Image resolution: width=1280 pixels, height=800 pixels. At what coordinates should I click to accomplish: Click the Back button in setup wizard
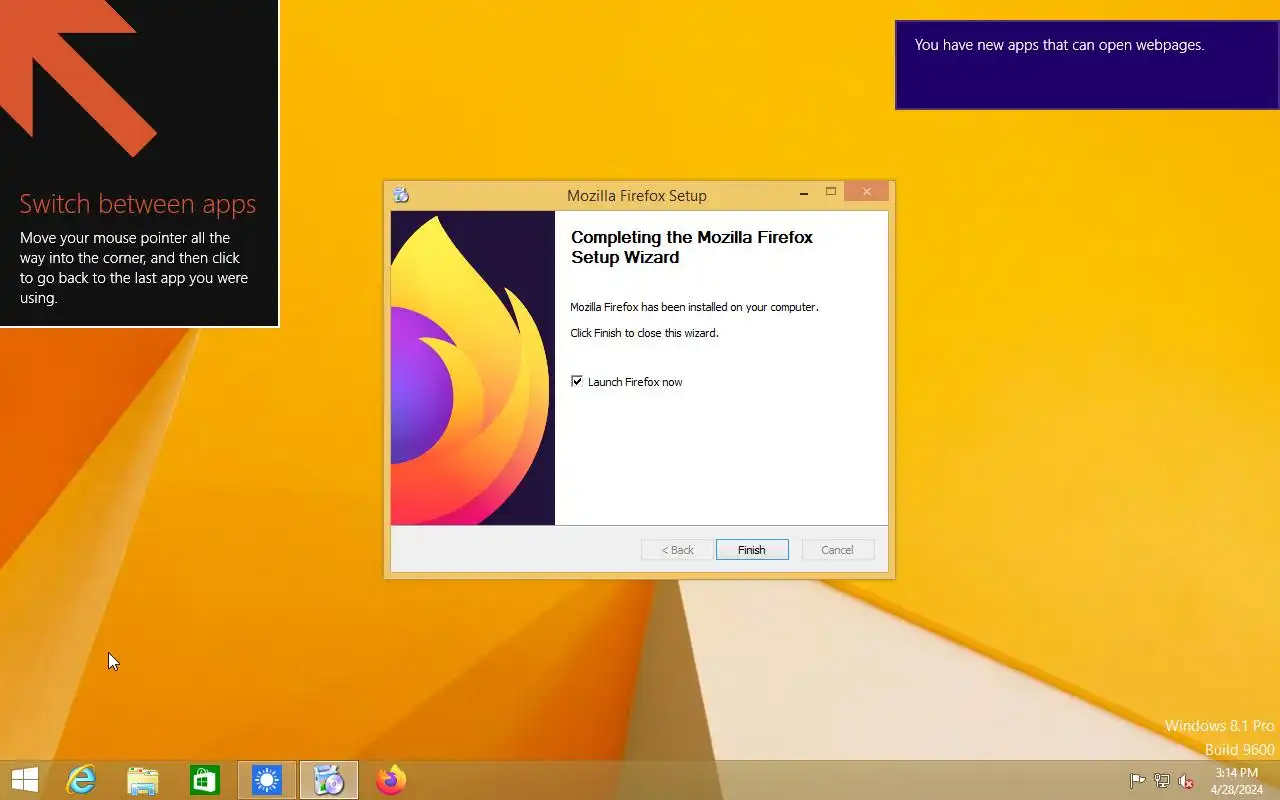point(677,550)
